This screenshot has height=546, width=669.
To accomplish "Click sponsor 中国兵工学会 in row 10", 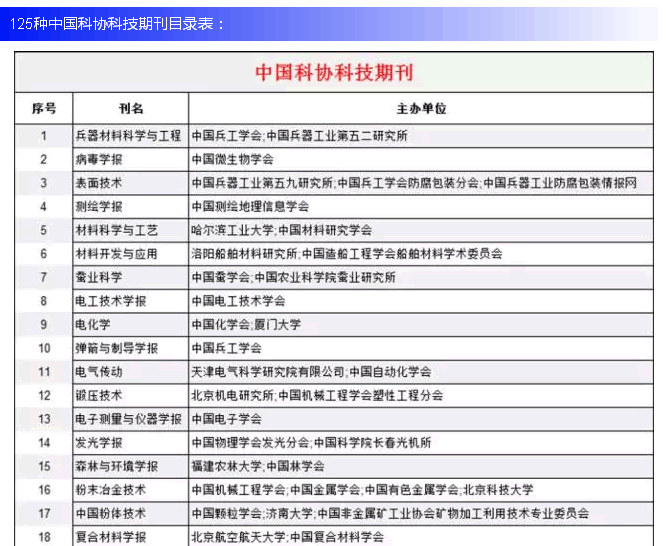I will coord(227,349).
